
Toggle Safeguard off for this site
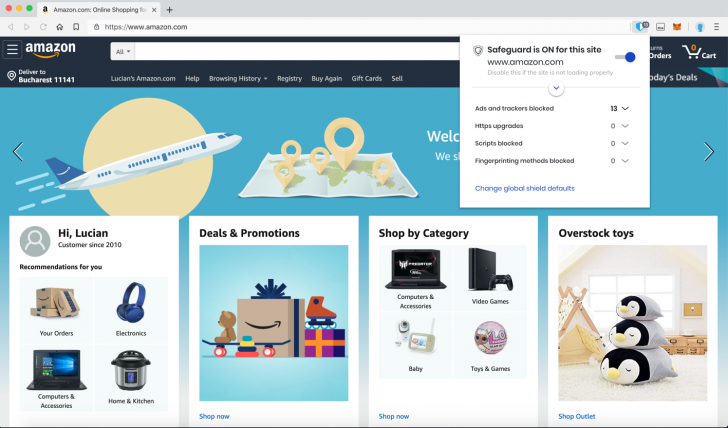[x=625, y=57]
